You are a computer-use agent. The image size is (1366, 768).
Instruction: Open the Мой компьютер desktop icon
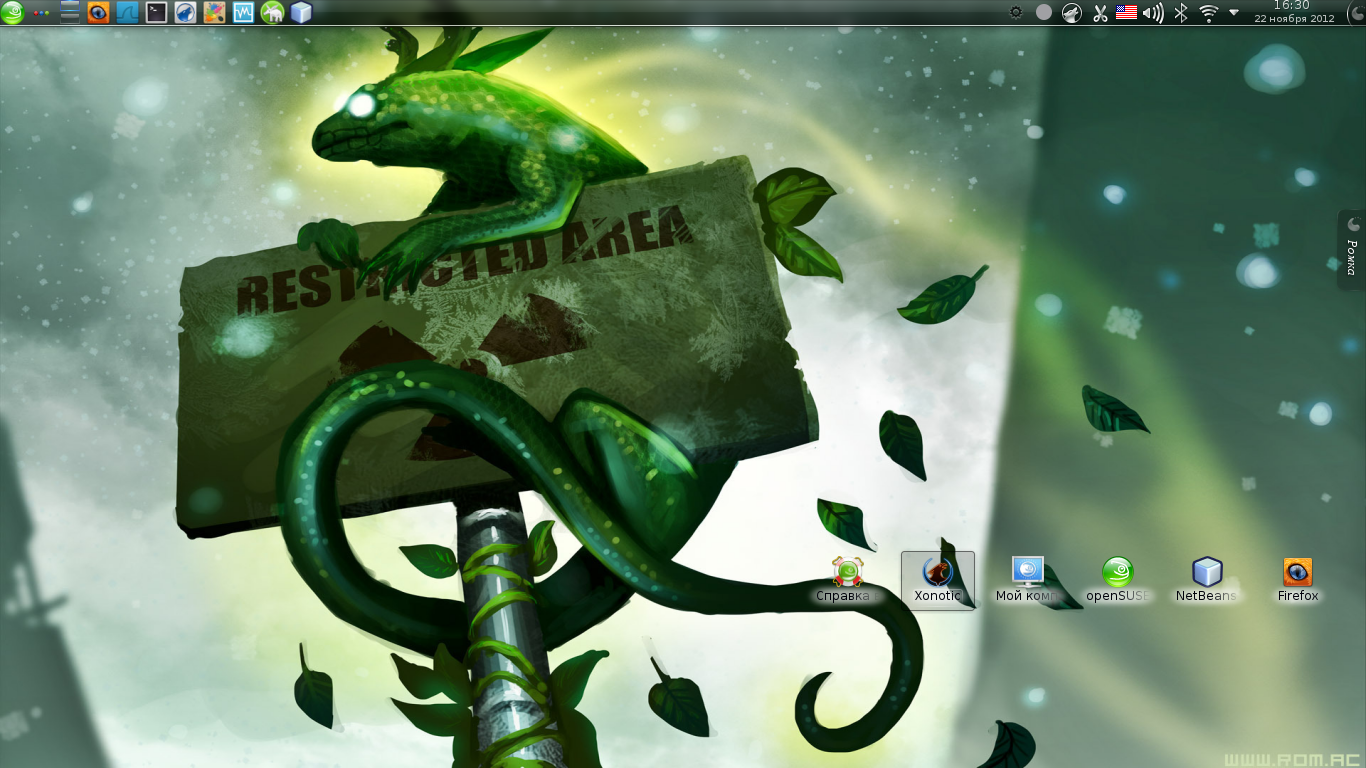point(1027,581)
